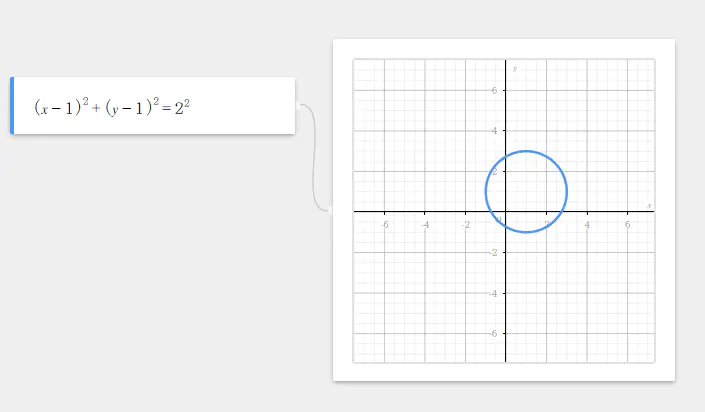Screen dimensions: 705x412
Task: Click the -6 tick label on x-axis
Action: click(x=385, y=224)
